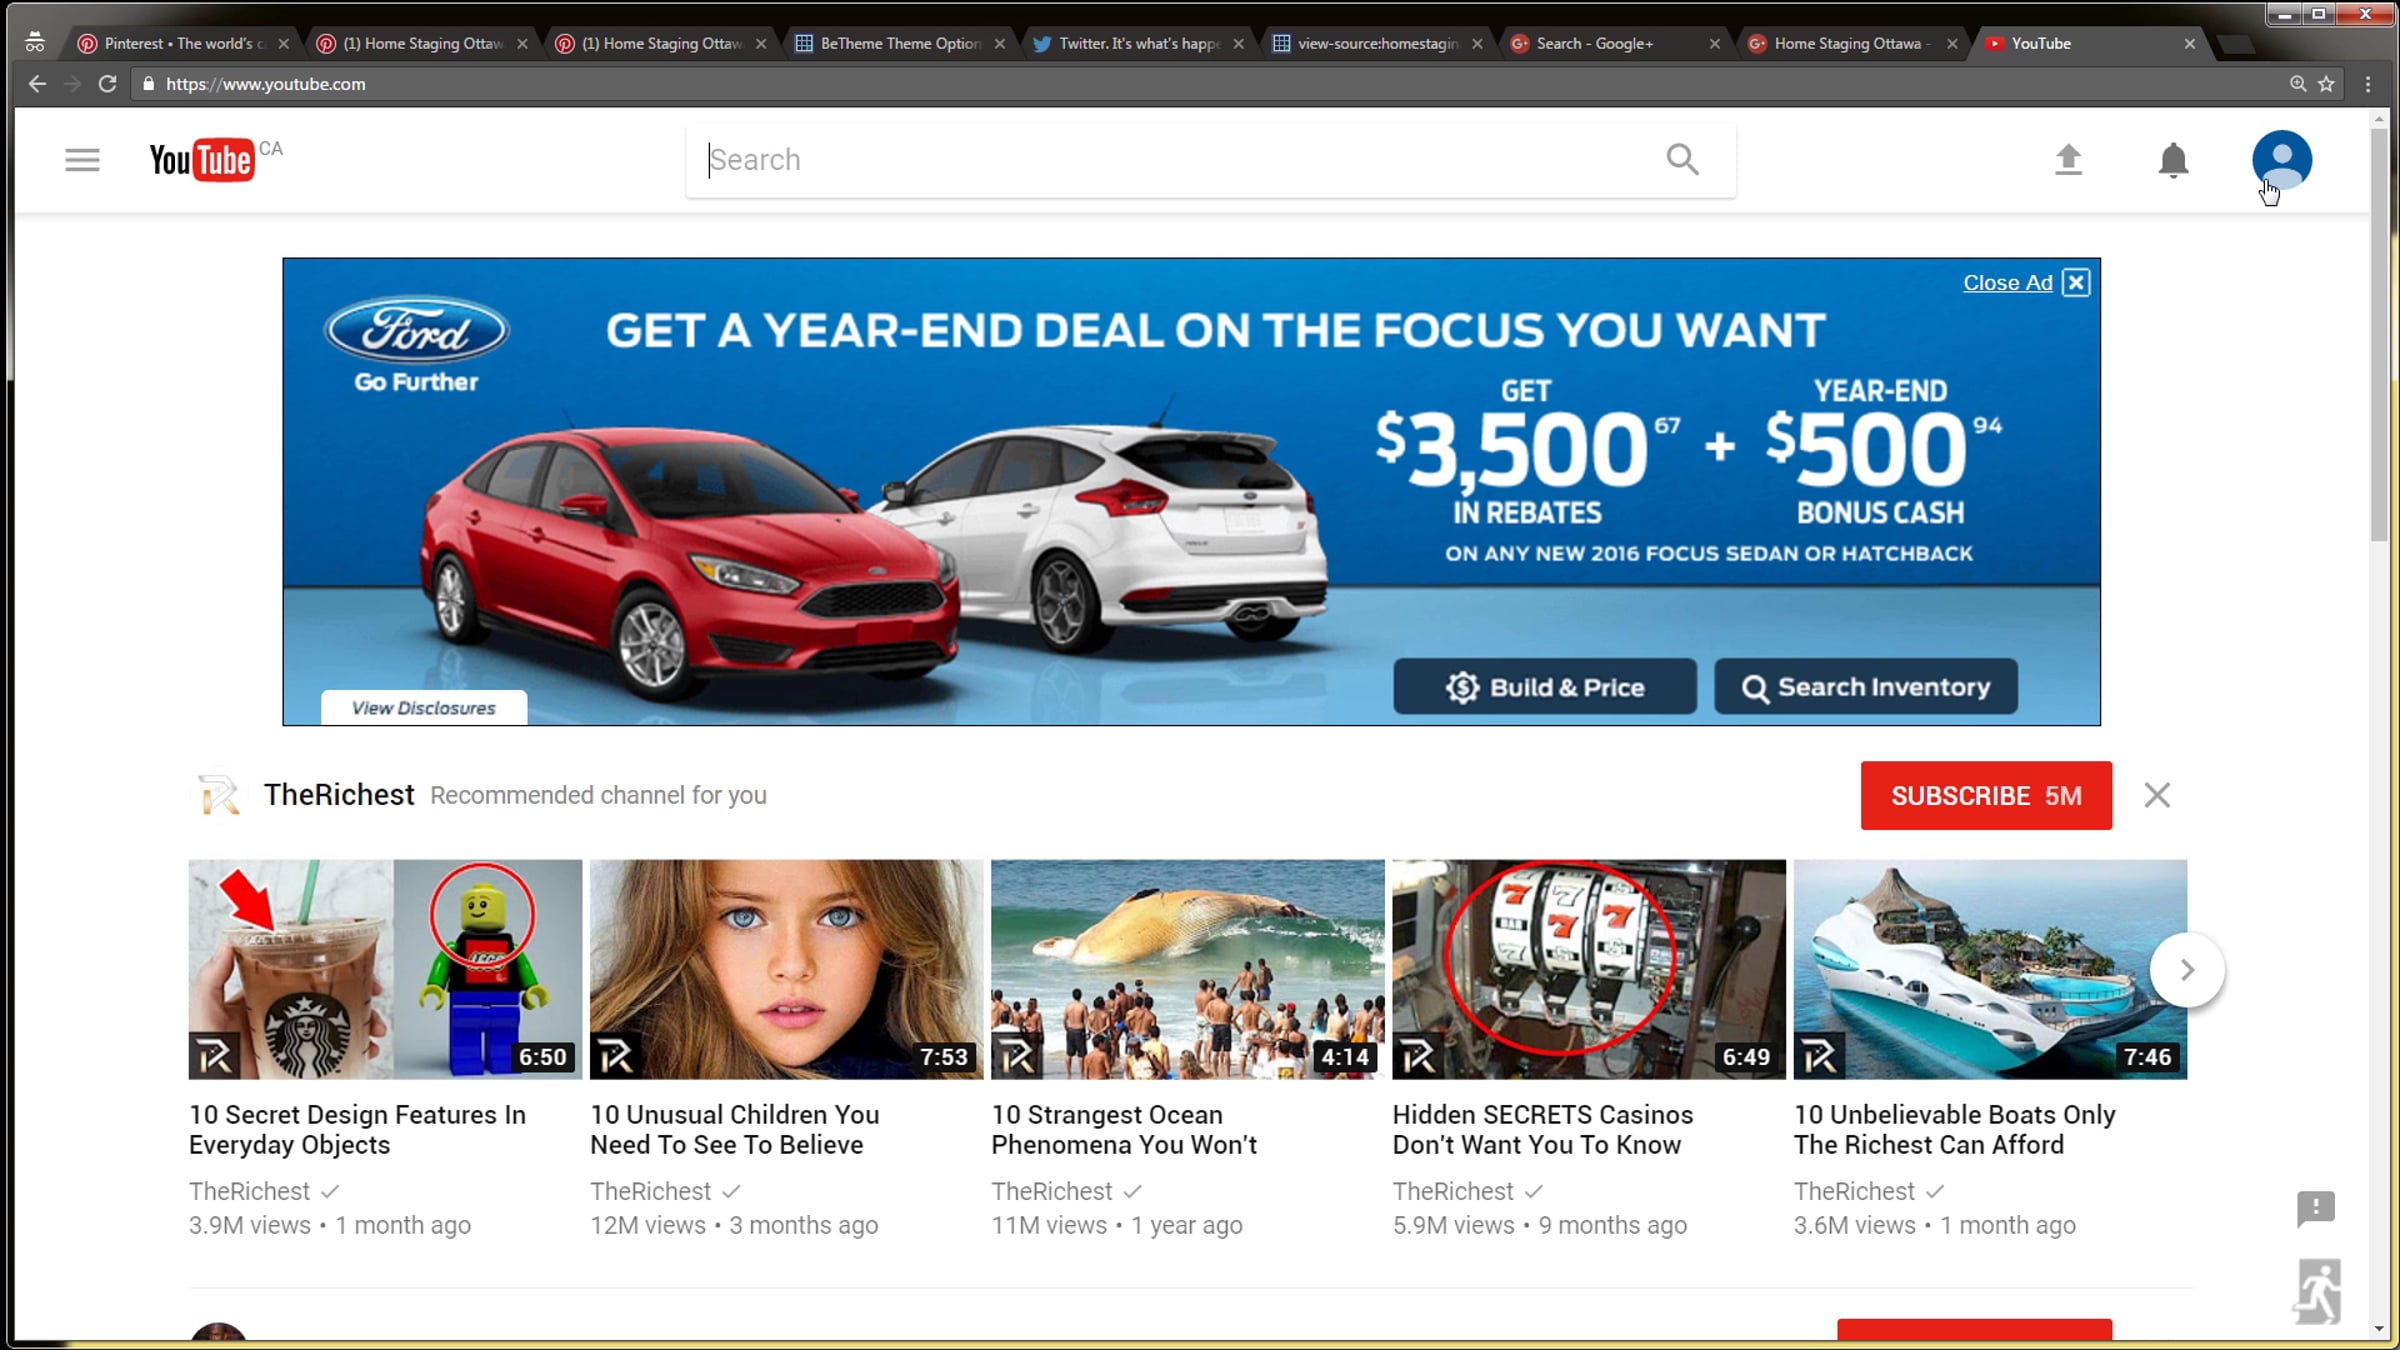Close the Ford ad with the X box
2400x1350 pixels.
coord(2076,283)
